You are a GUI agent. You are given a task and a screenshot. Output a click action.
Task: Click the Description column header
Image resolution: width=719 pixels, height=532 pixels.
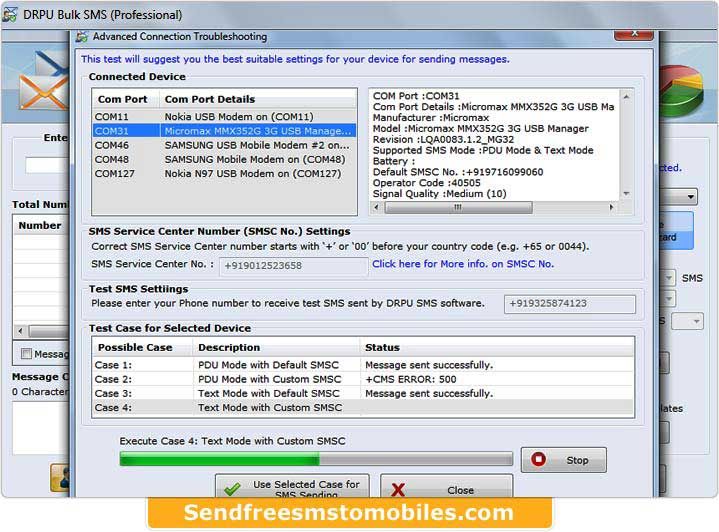(x=276, y=347)
